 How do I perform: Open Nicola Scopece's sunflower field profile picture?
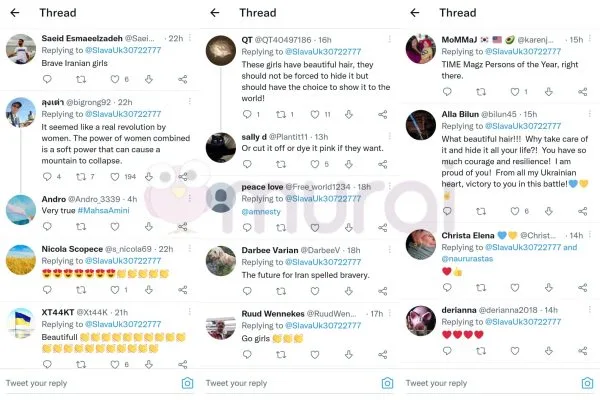(21, 260)
